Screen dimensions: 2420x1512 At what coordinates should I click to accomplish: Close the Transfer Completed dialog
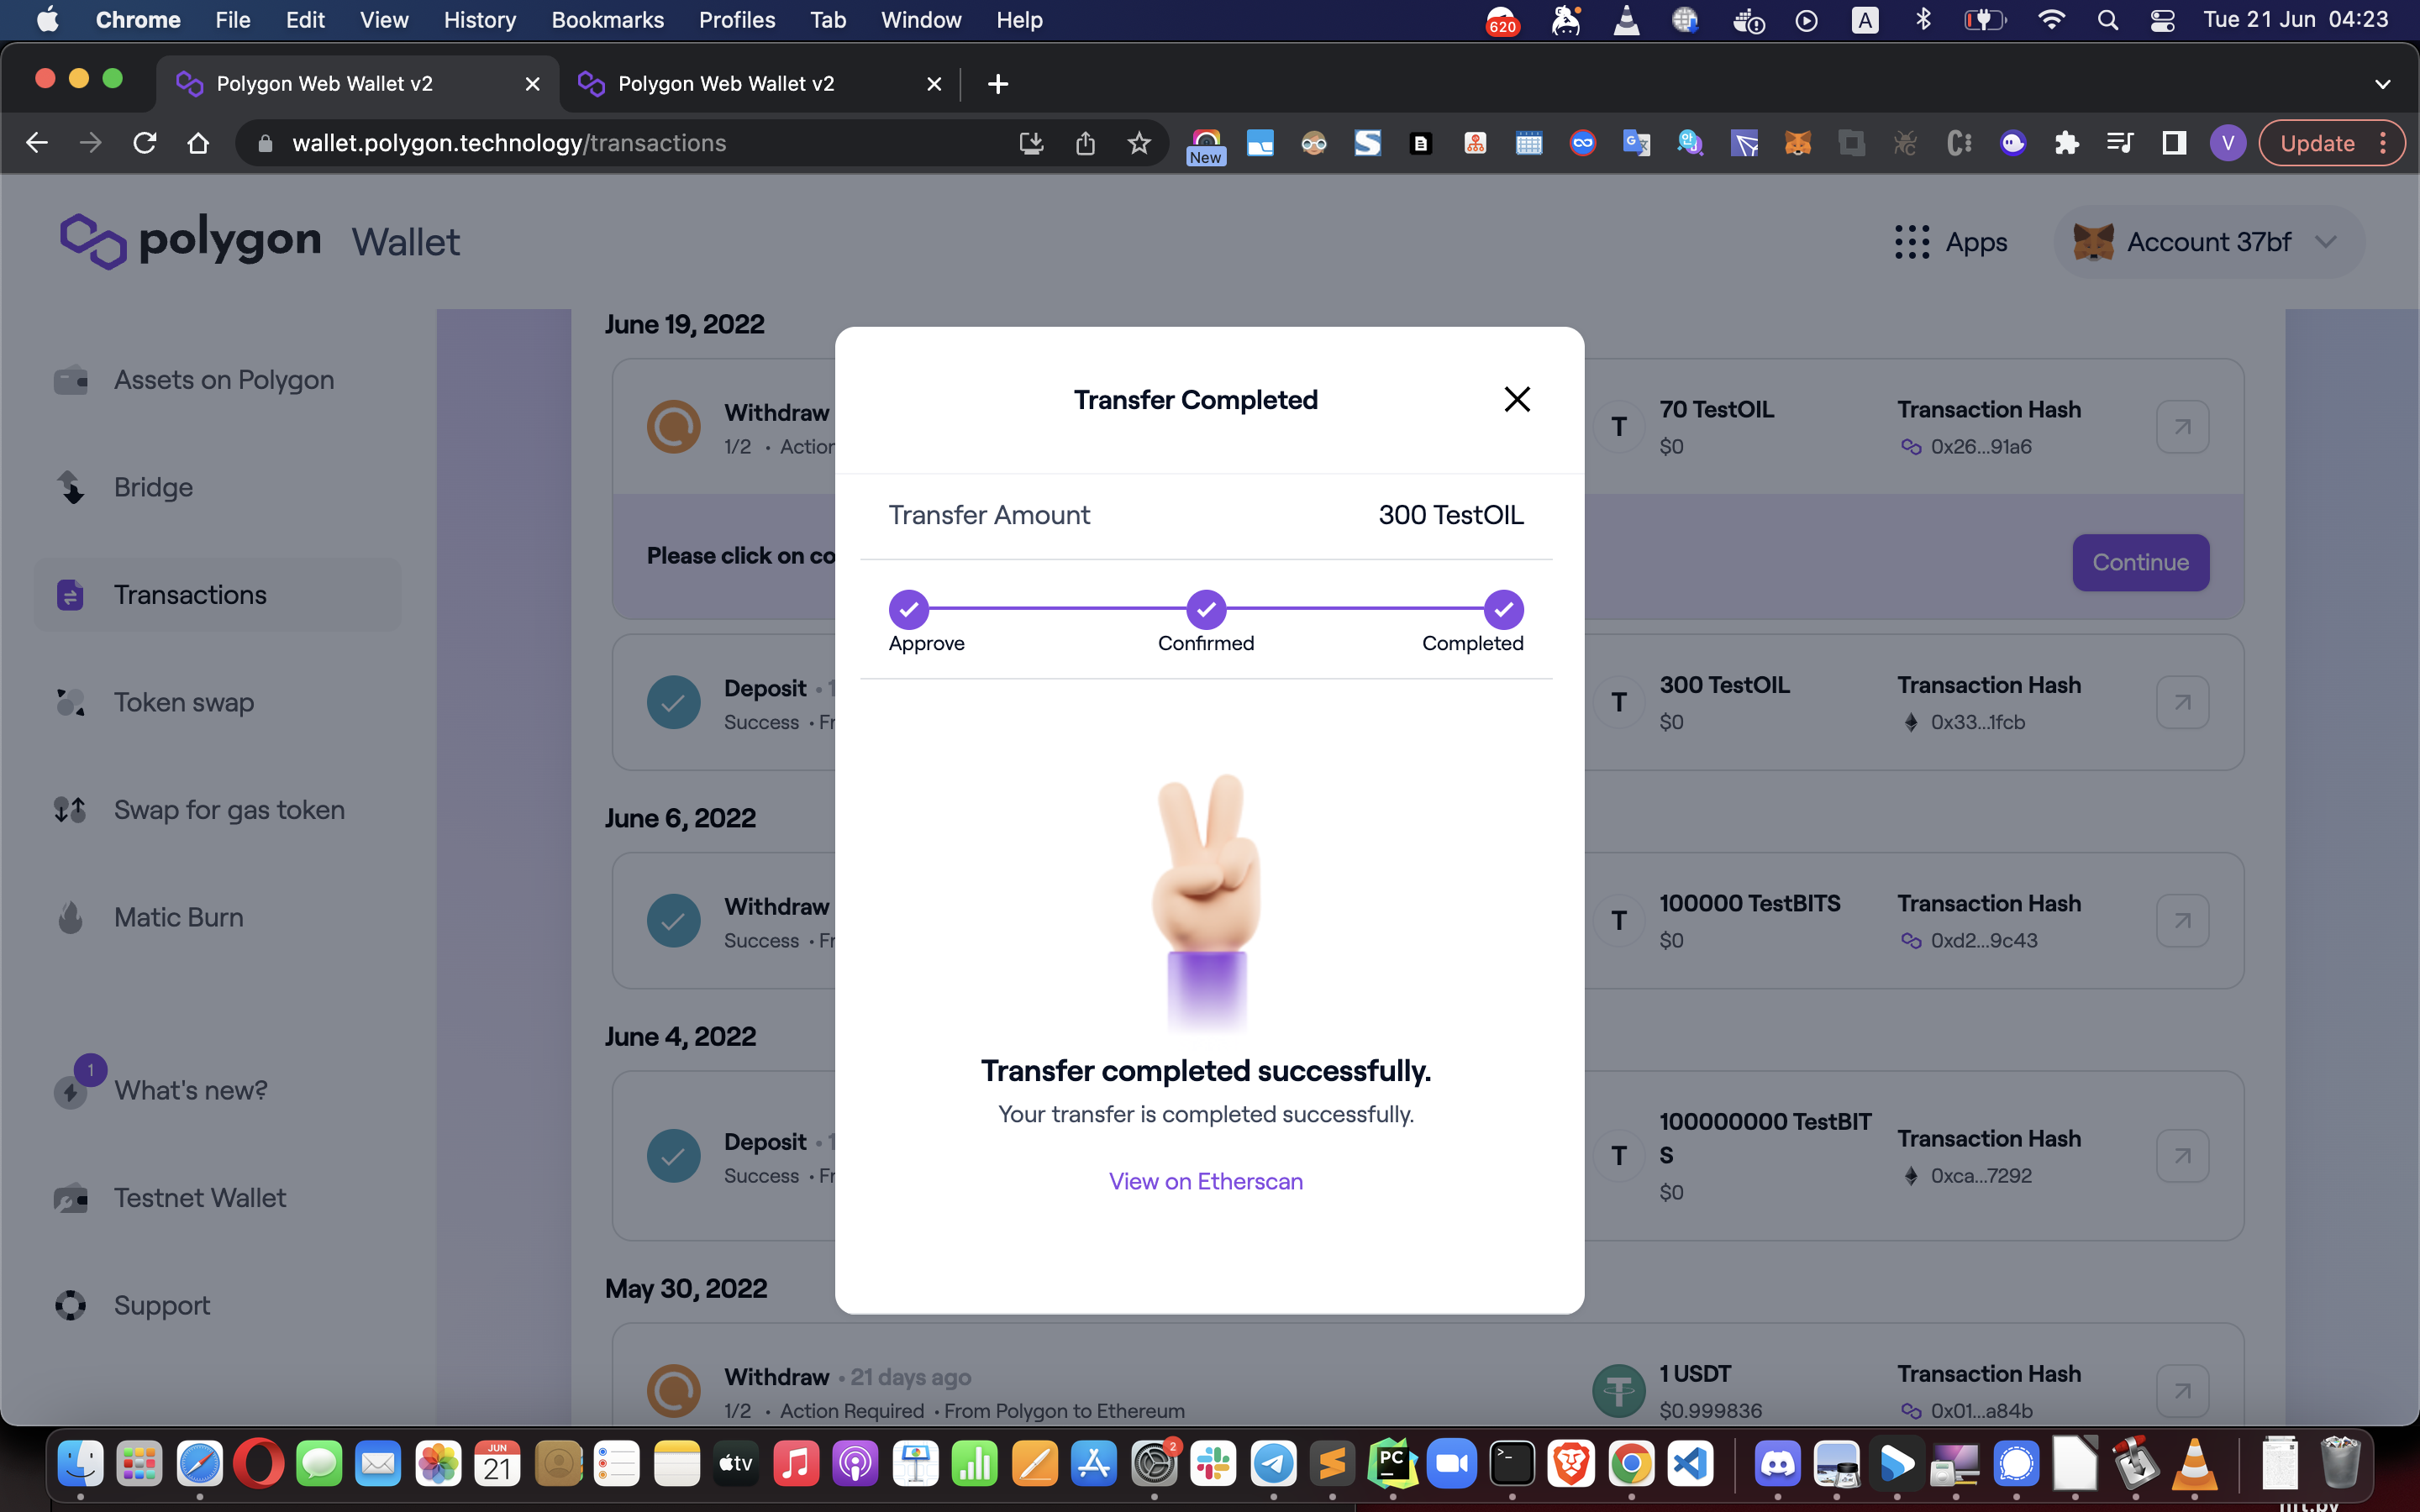(x=1517, y=400)
